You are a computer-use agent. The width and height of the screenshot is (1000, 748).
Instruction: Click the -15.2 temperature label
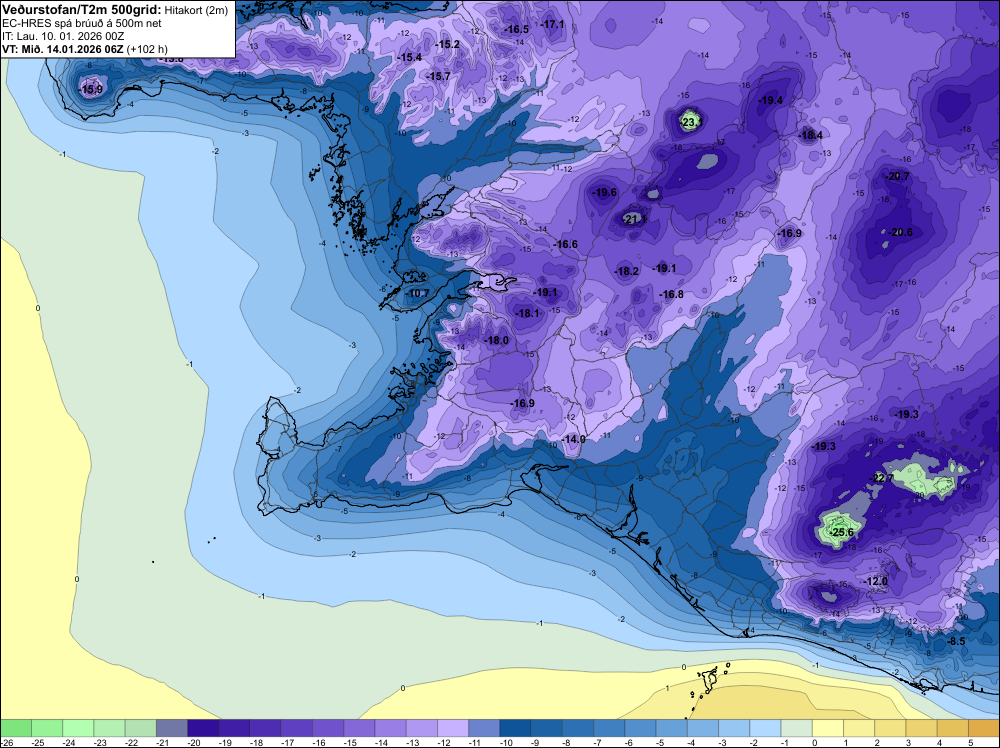click(448, 44)
